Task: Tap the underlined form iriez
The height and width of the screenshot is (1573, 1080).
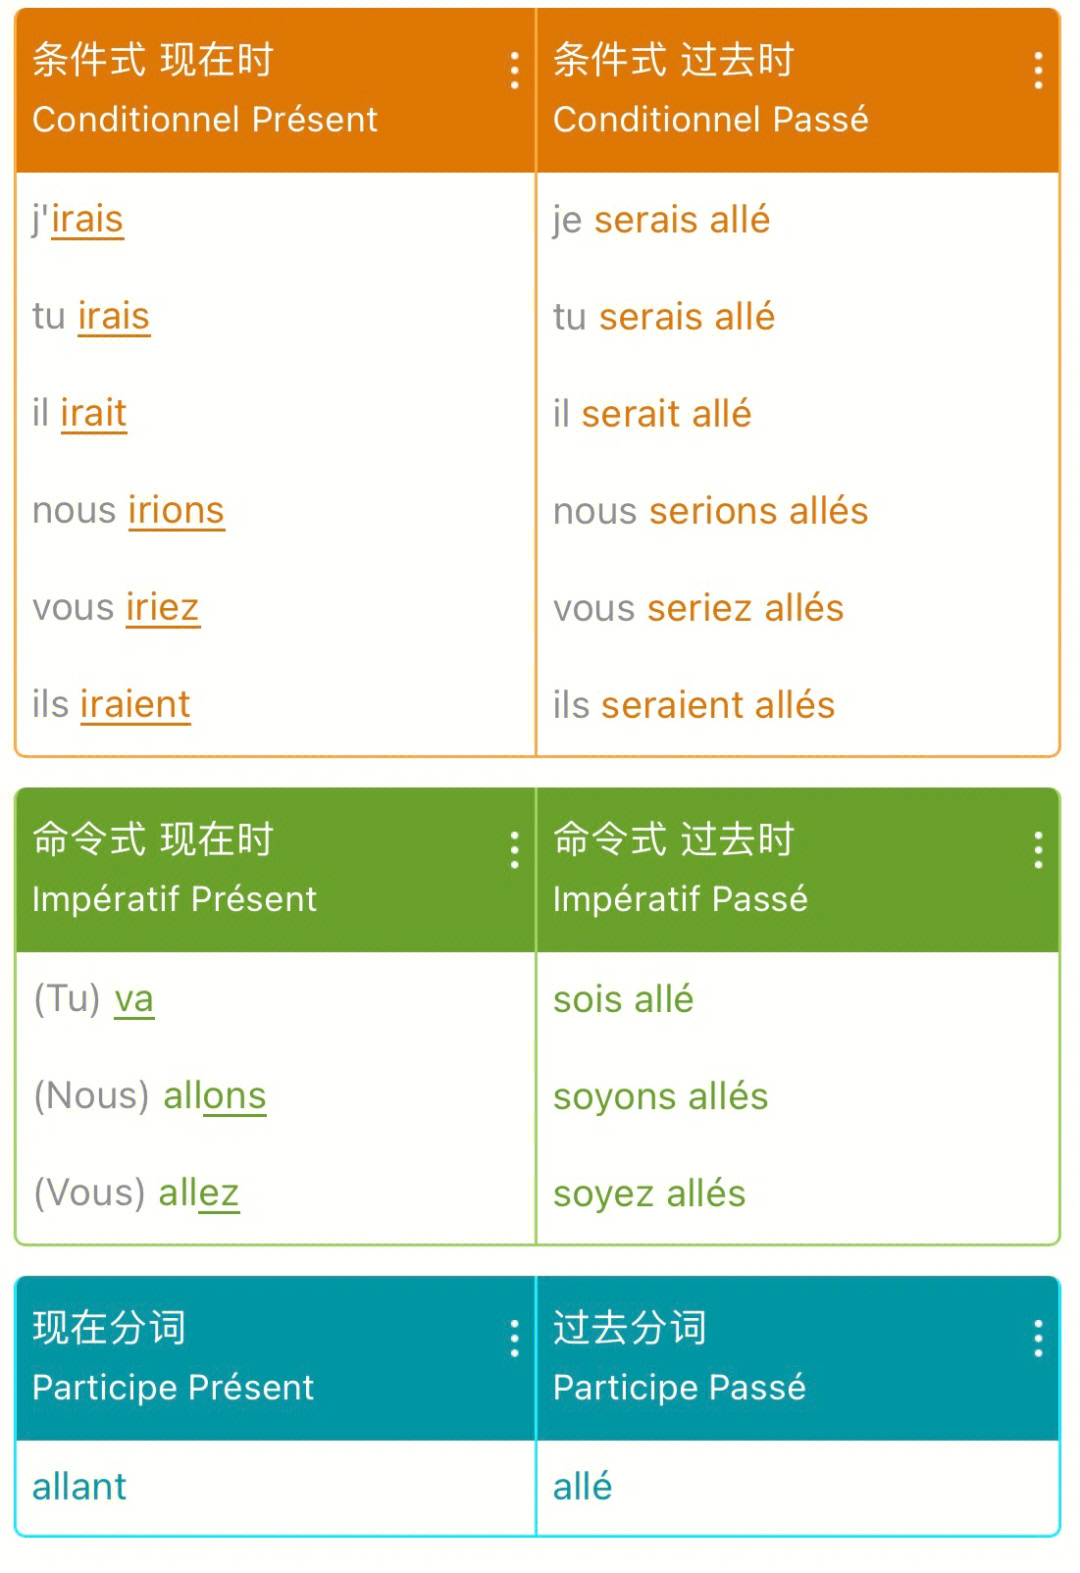Action: pyautogui.click(x=163, y=607)
